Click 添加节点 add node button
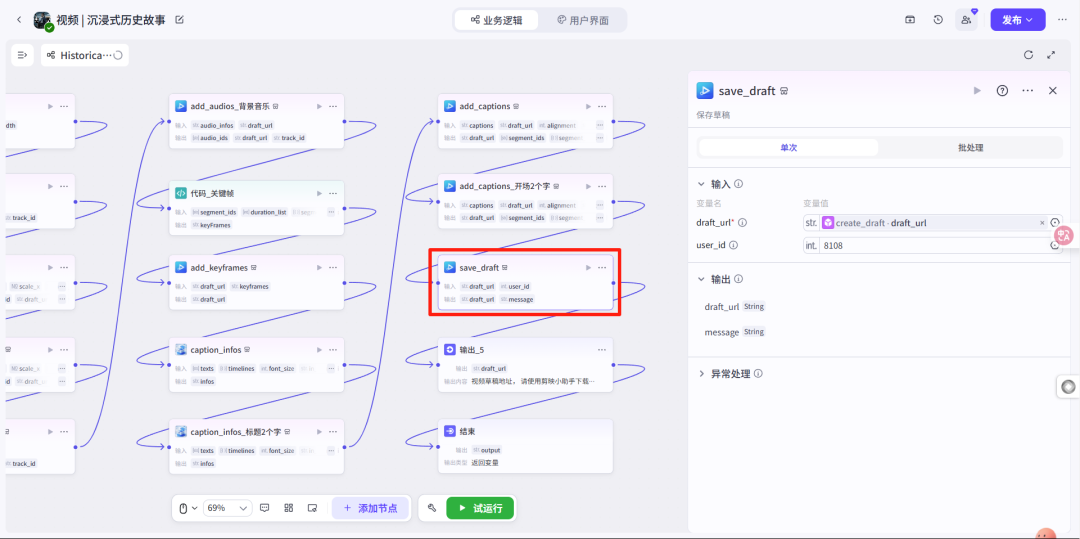1080x539 pixels. tap(370, 508)
